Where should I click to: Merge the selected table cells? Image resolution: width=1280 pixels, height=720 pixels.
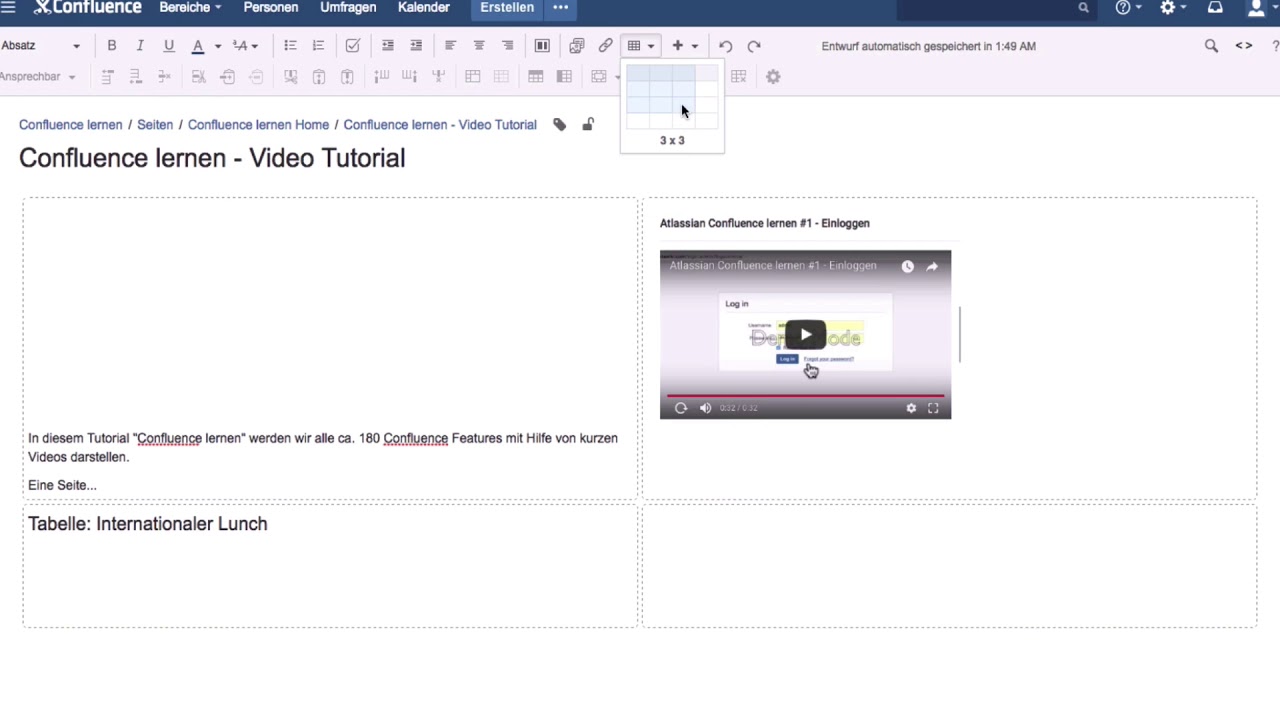point(473,77)
